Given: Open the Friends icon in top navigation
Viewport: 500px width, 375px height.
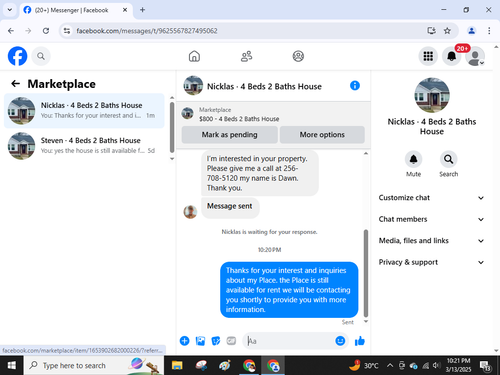Looking at the screenshot, I should [246, 56].
